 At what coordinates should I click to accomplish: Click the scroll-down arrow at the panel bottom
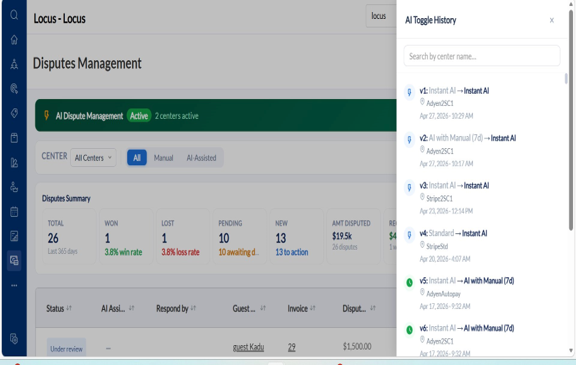click(571, 350)
